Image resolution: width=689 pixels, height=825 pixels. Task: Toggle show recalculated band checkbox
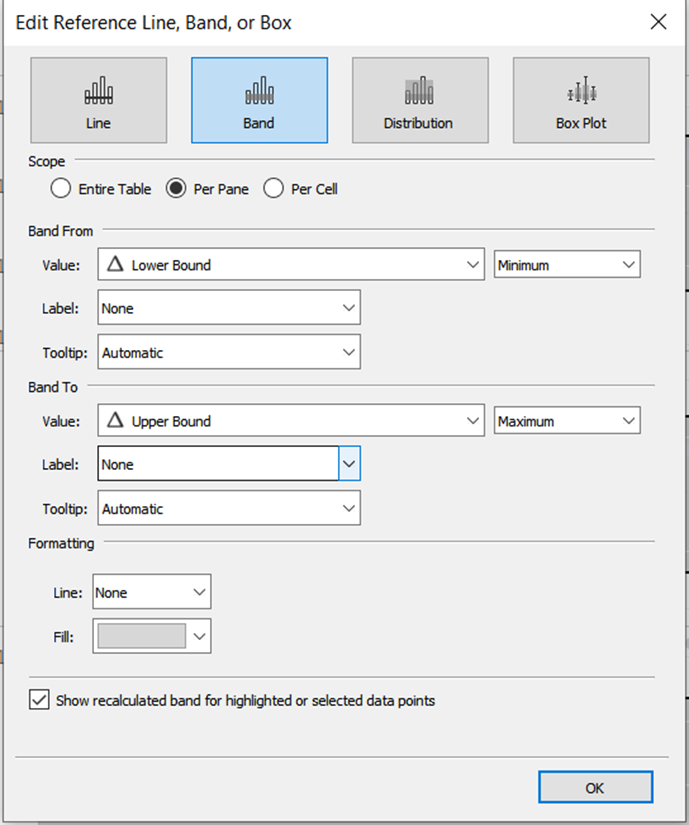click(x=40, y=701)
